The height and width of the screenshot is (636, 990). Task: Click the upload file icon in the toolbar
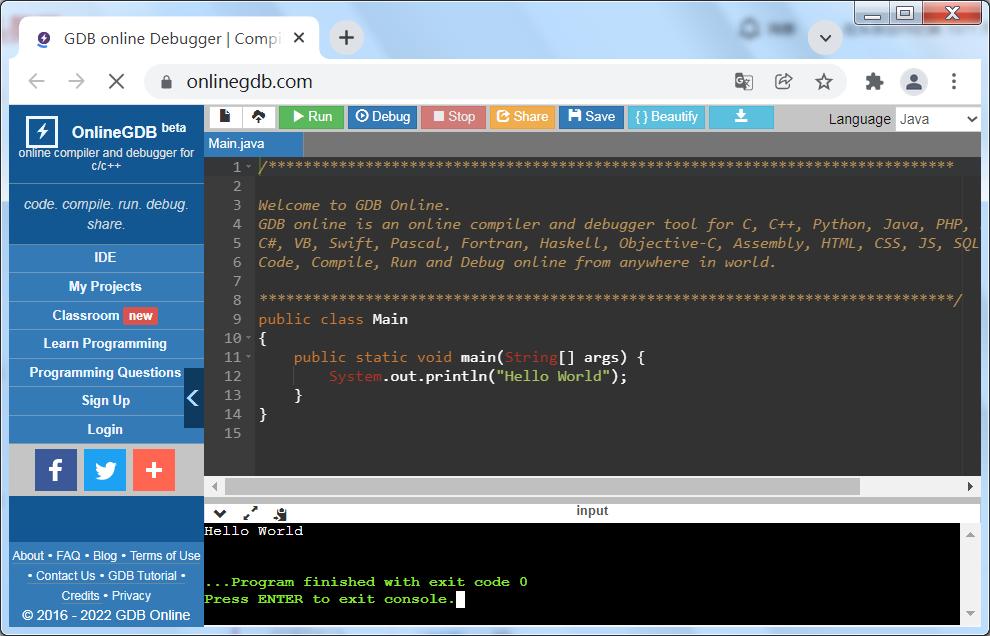258,117
